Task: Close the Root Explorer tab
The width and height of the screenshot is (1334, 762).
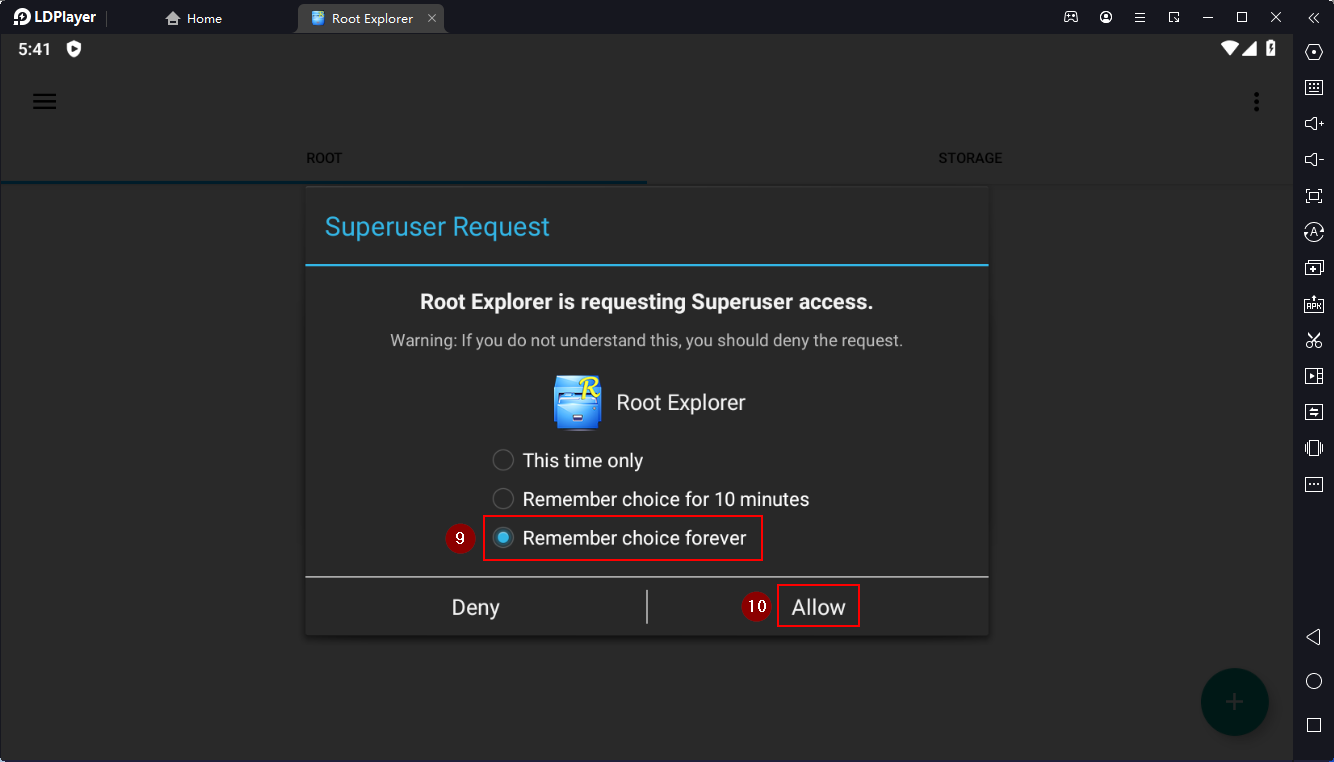Action: pyautogui.click(x=432, y=18)
